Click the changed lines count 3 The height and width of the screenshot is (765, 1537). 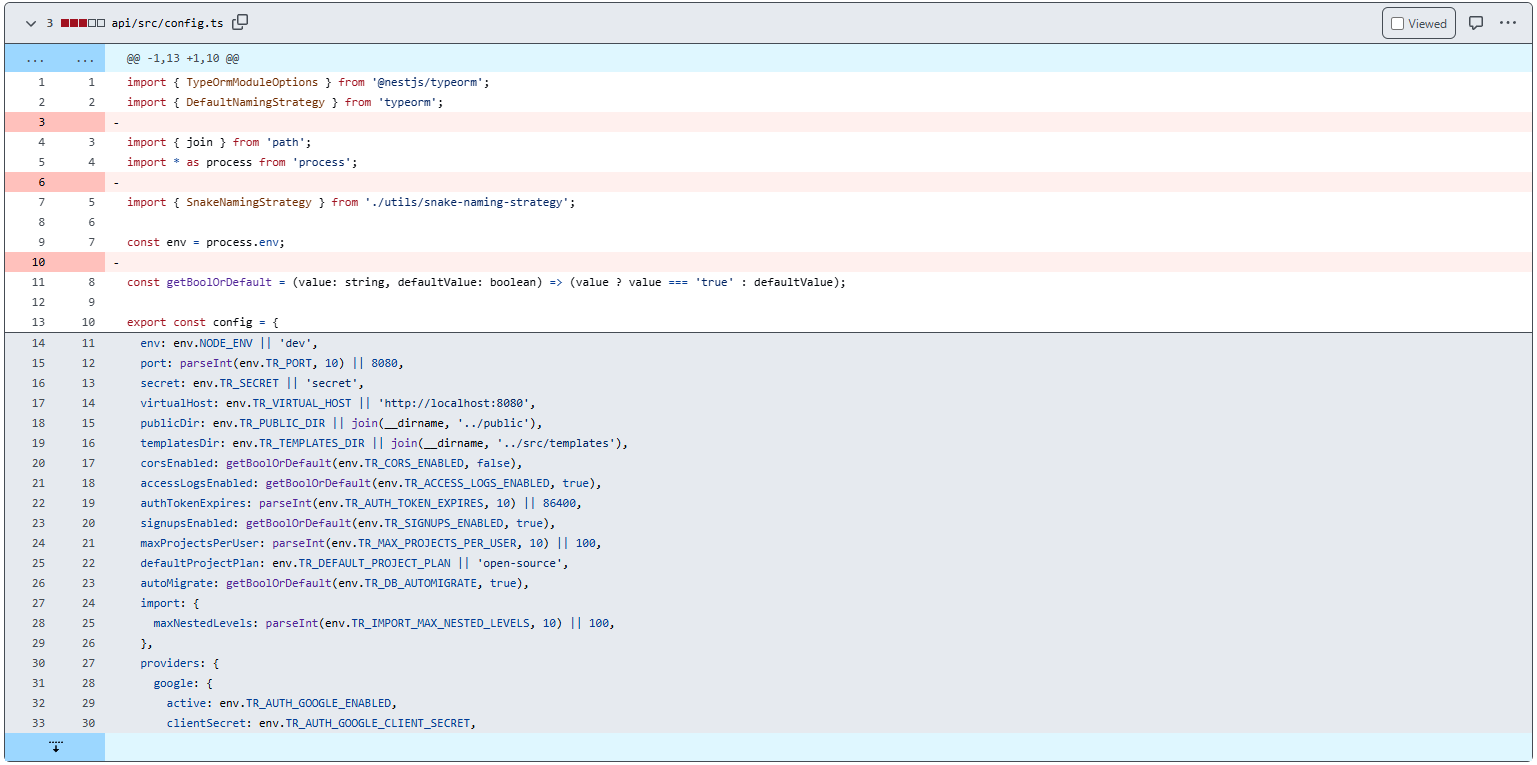click(49, 23)
